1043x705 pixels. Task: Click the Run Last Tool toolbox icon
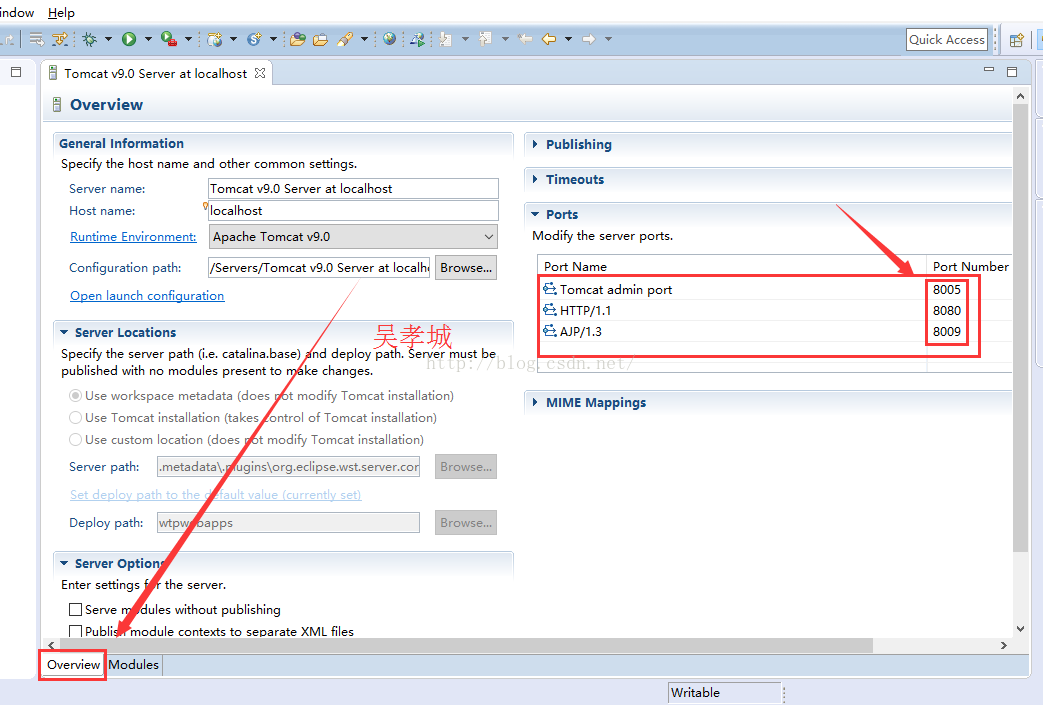pyautogui.click(x=169, y=39)
